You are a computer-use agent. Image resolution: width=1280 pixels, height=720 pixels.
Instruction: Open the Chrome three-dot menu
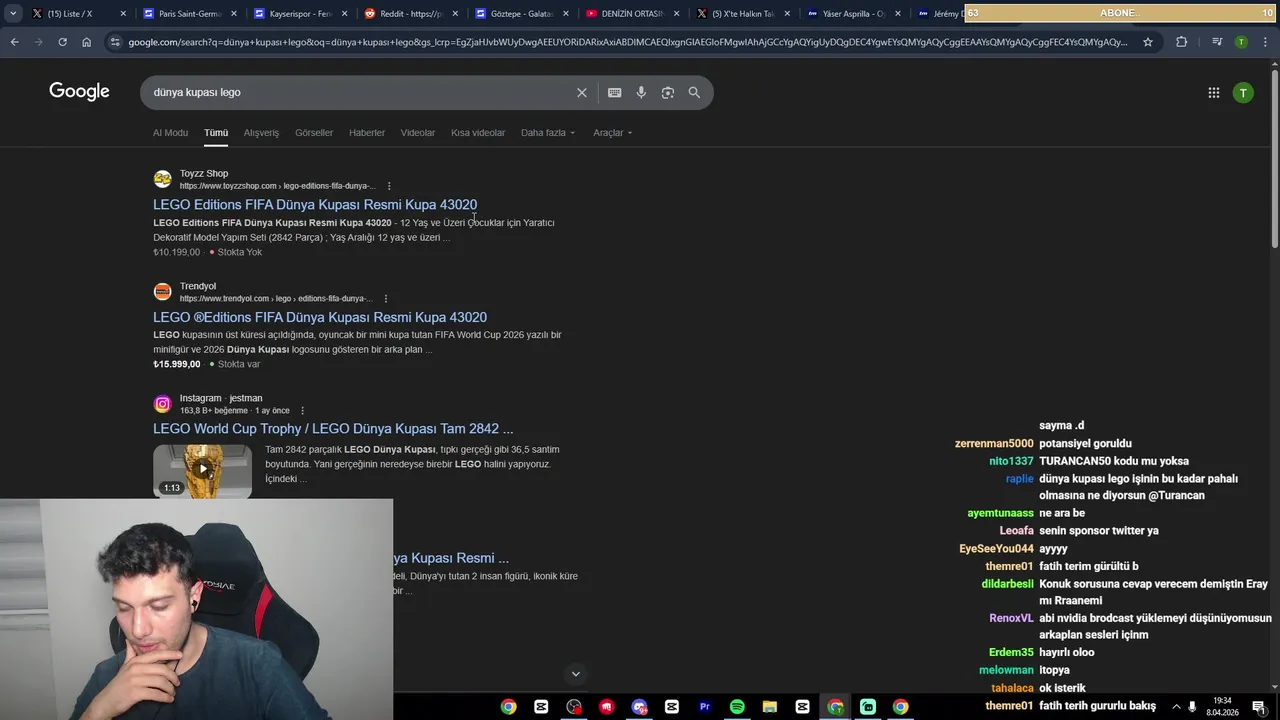(1265, 42)
